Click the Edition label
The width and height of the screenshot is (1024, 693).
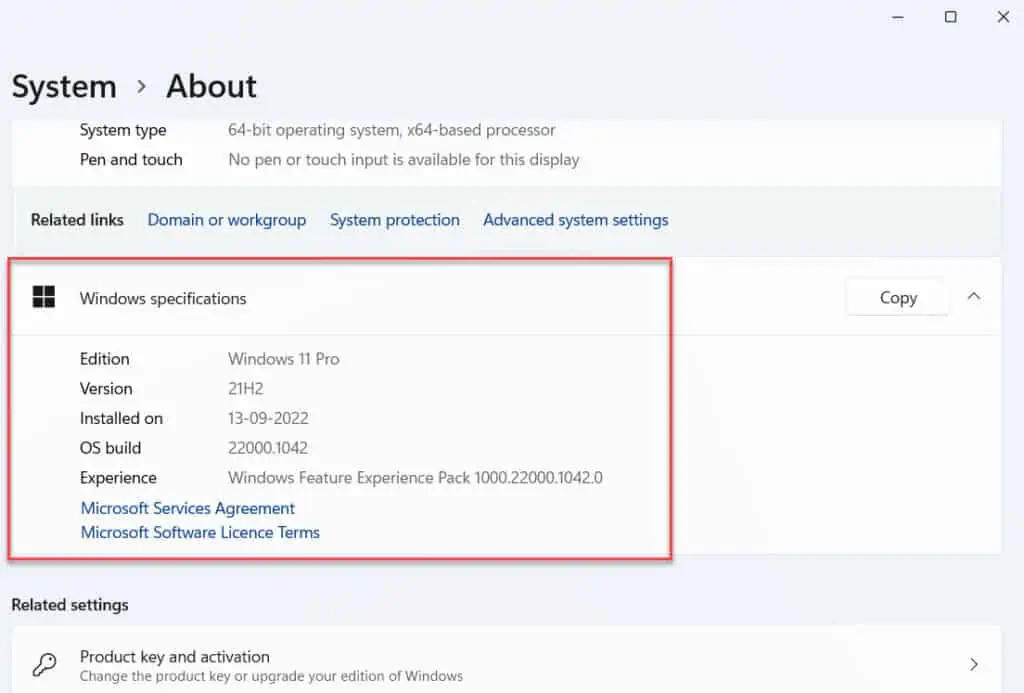[x=104, y=359]
